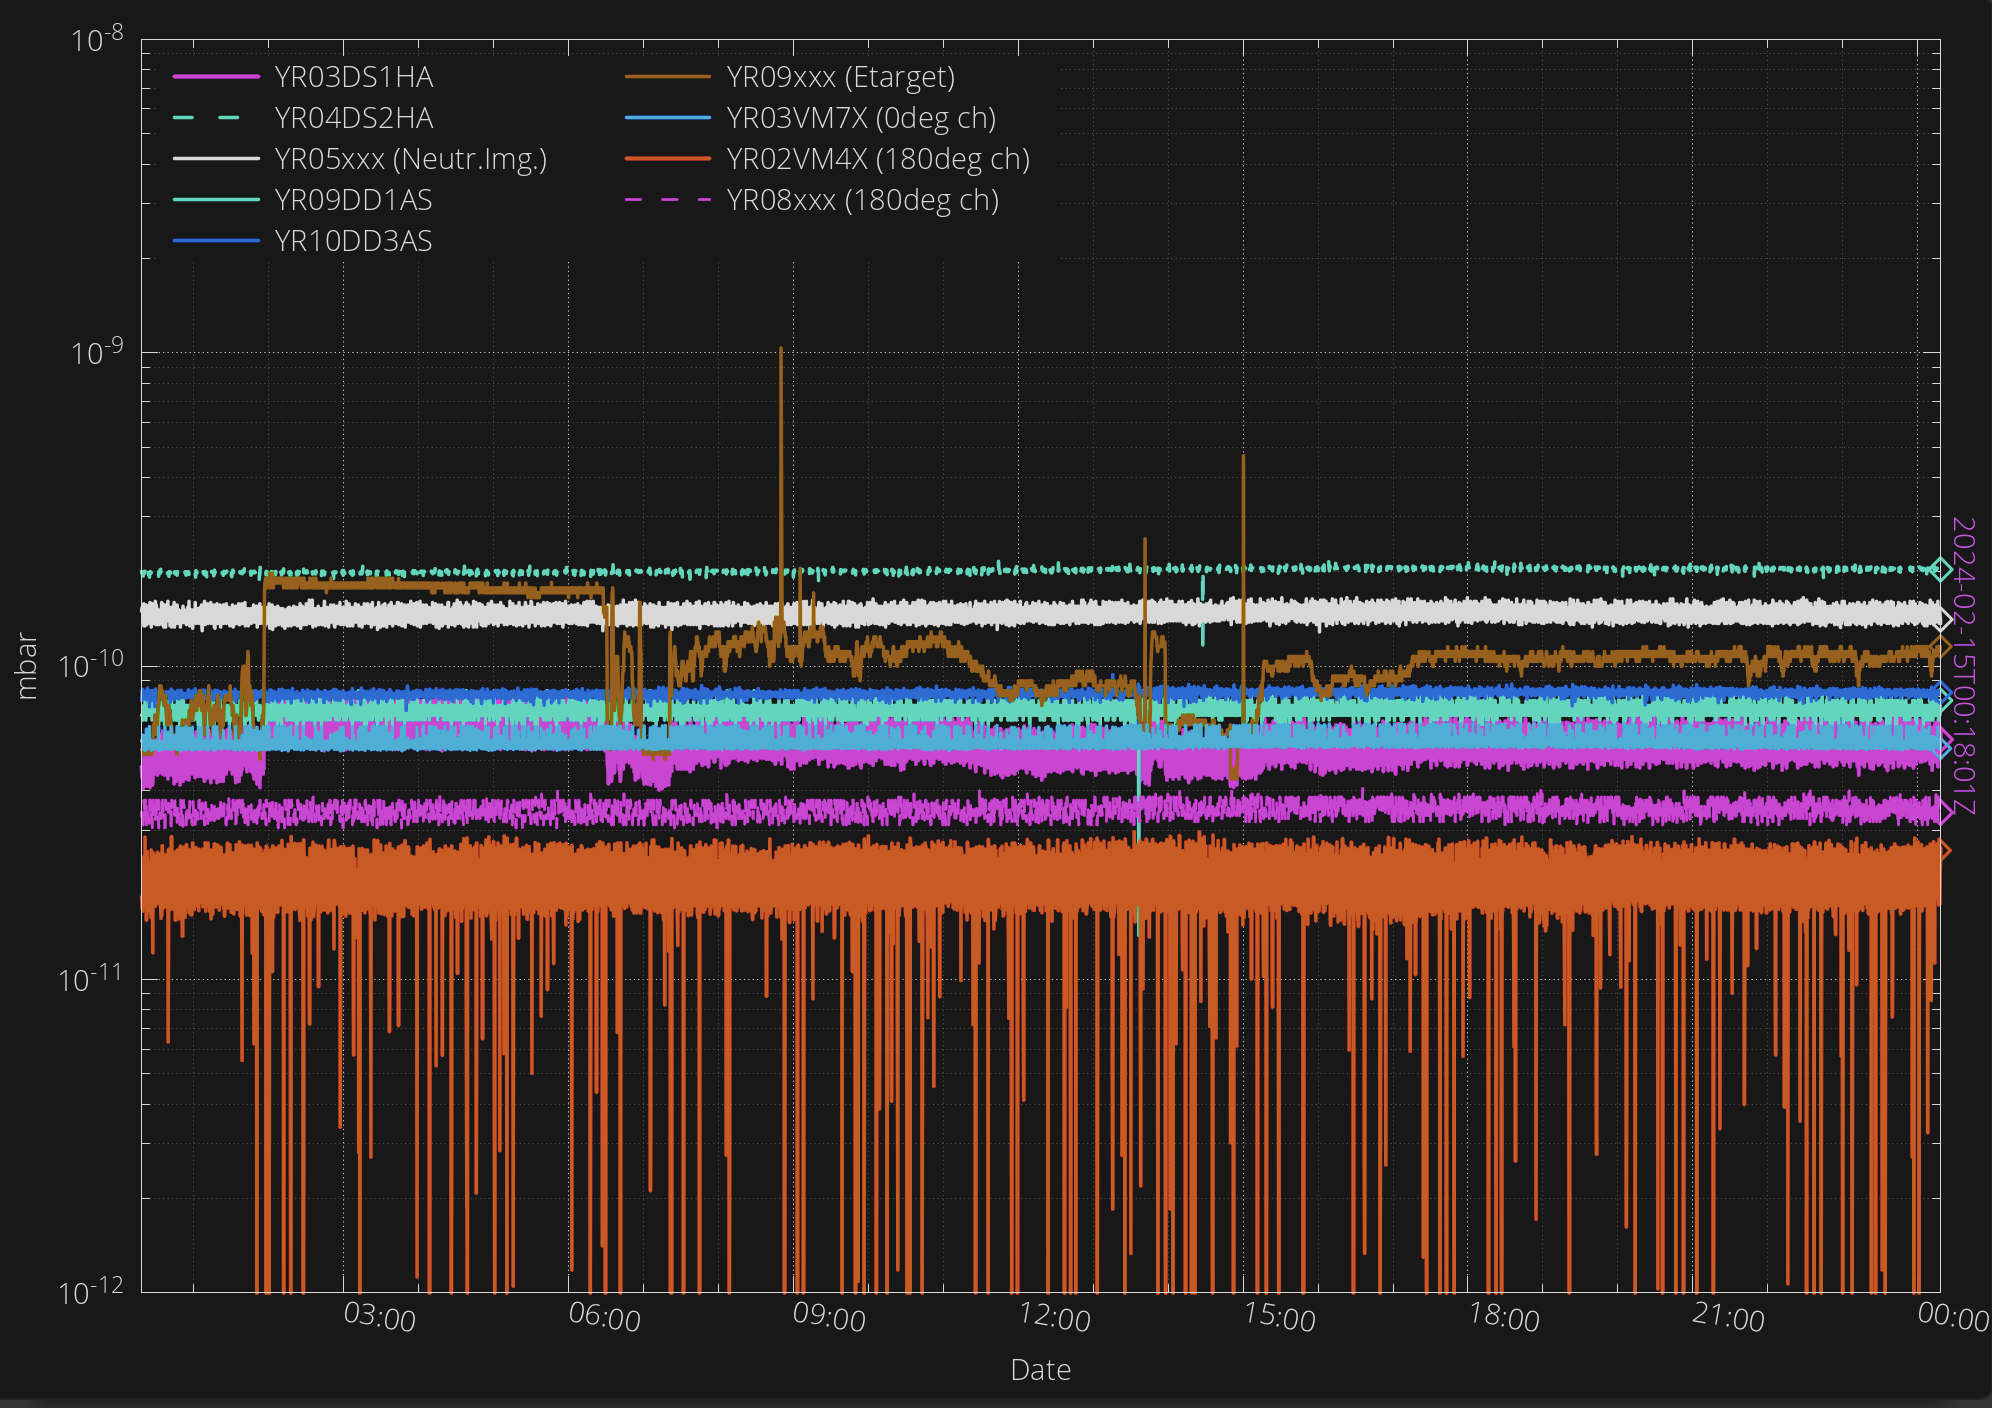Click the 2024-02-15T00:18:01Z timestamp label

pos(1963,666)
